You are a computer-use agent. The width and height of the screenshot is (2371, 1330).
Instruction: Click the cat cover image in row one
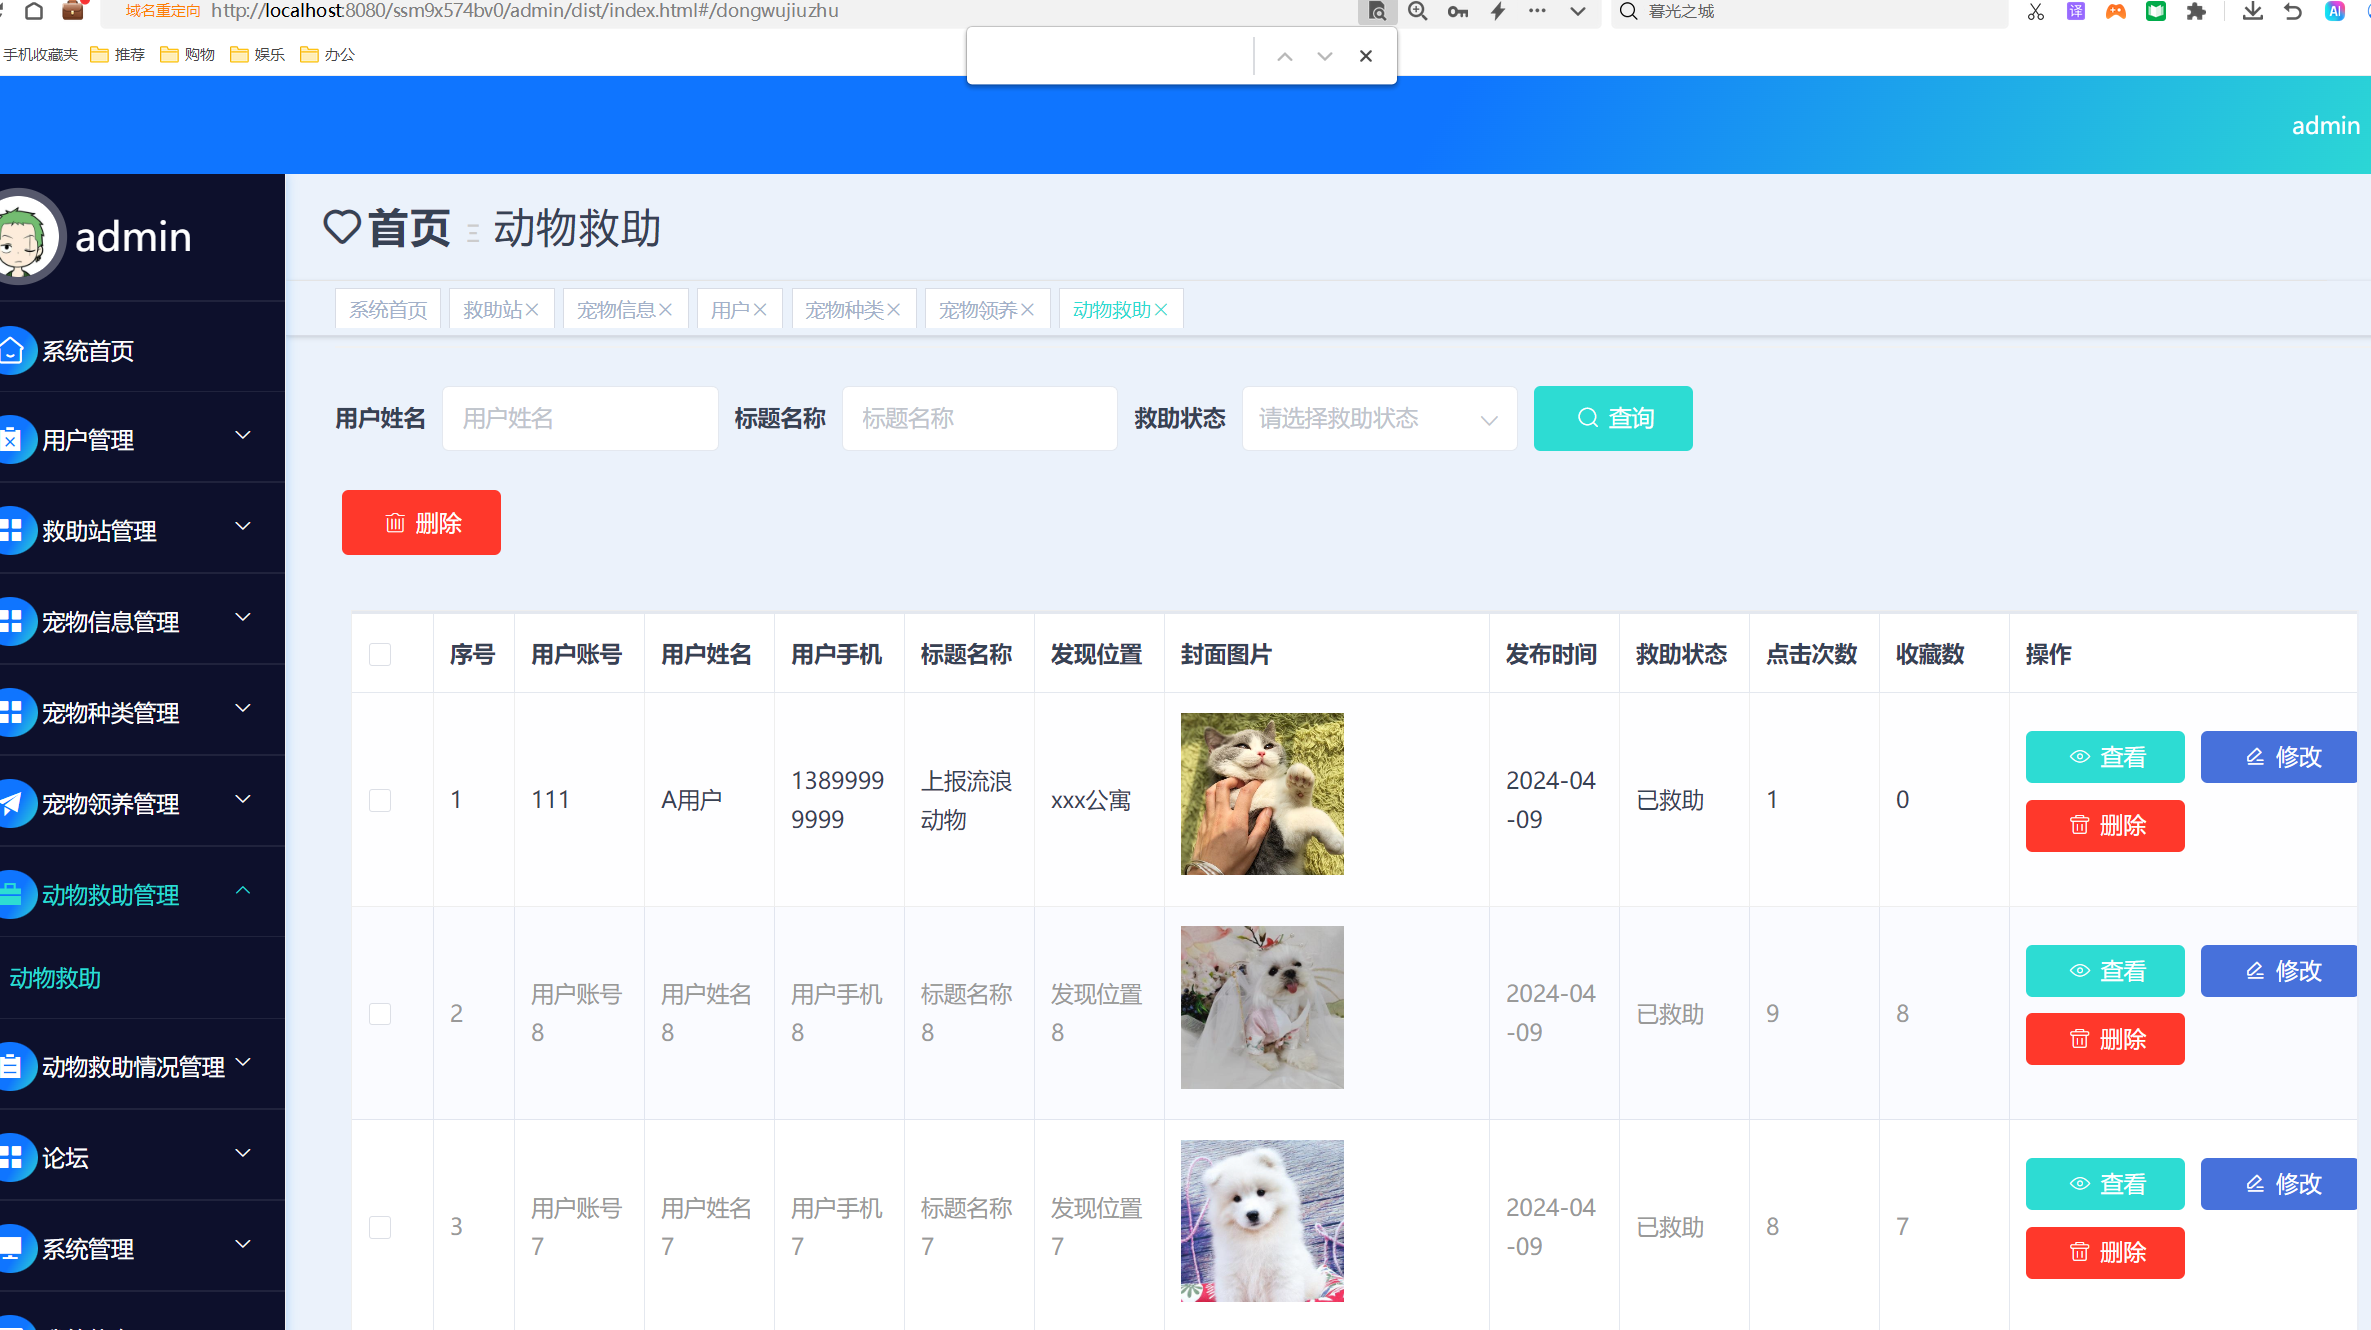coord(1262,793)
